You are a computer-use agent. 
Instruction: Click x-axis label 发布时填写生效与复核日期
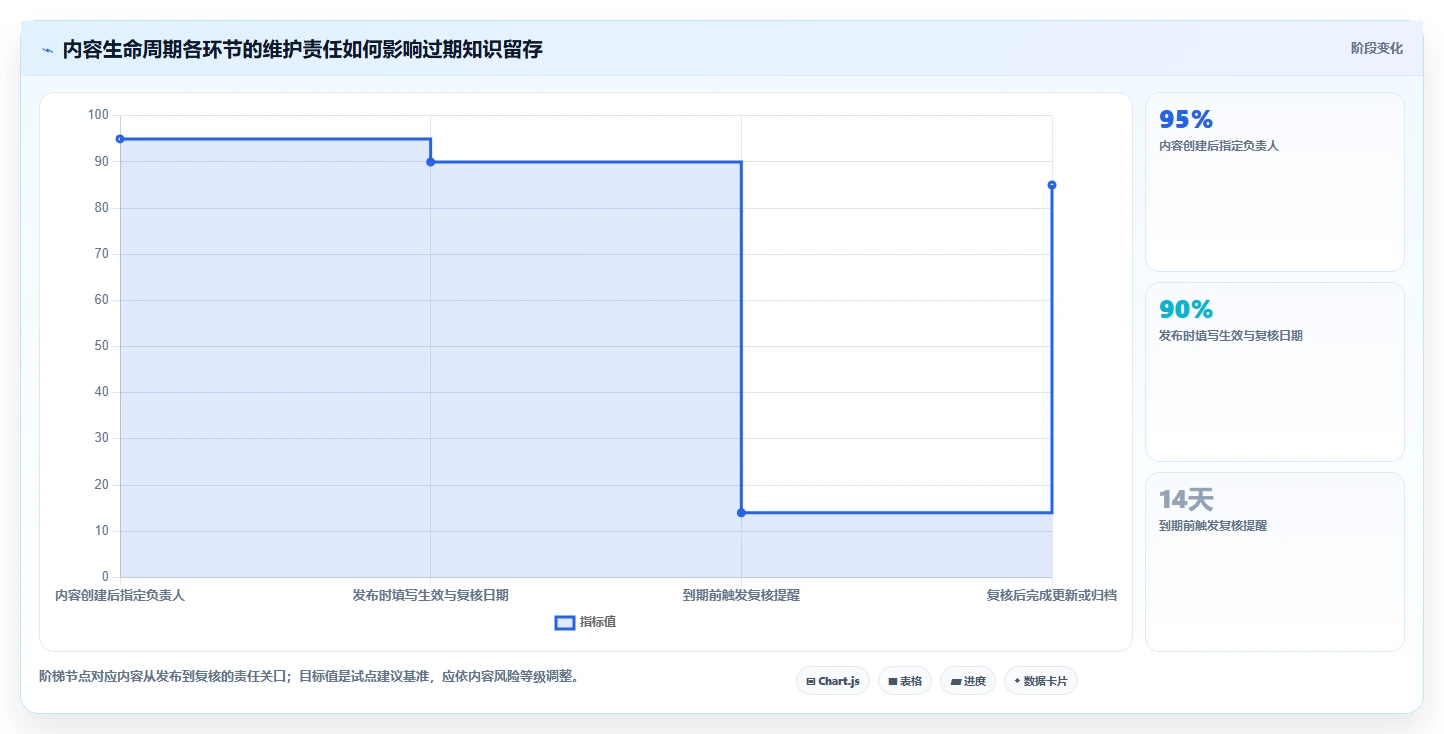pos(431,595)
